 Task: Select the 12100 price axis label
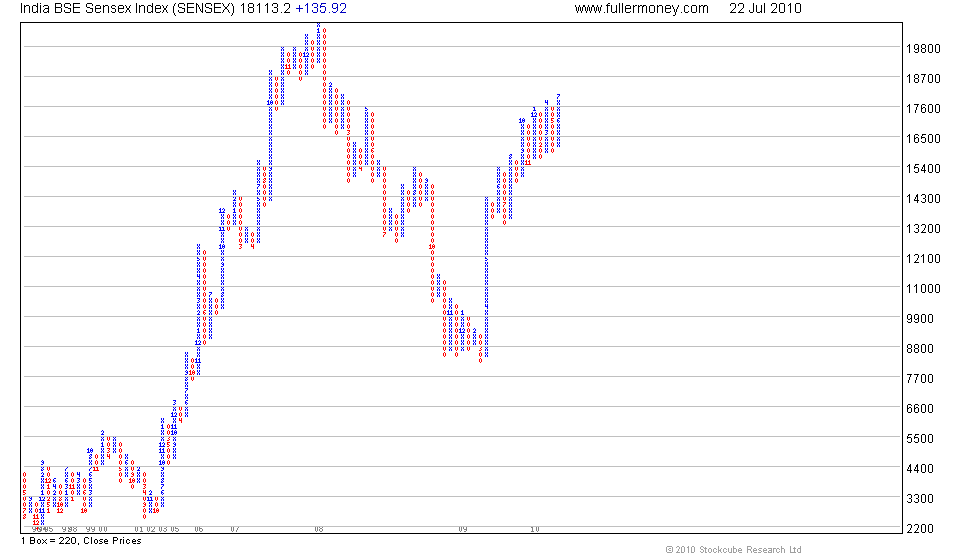click(923, 259)
